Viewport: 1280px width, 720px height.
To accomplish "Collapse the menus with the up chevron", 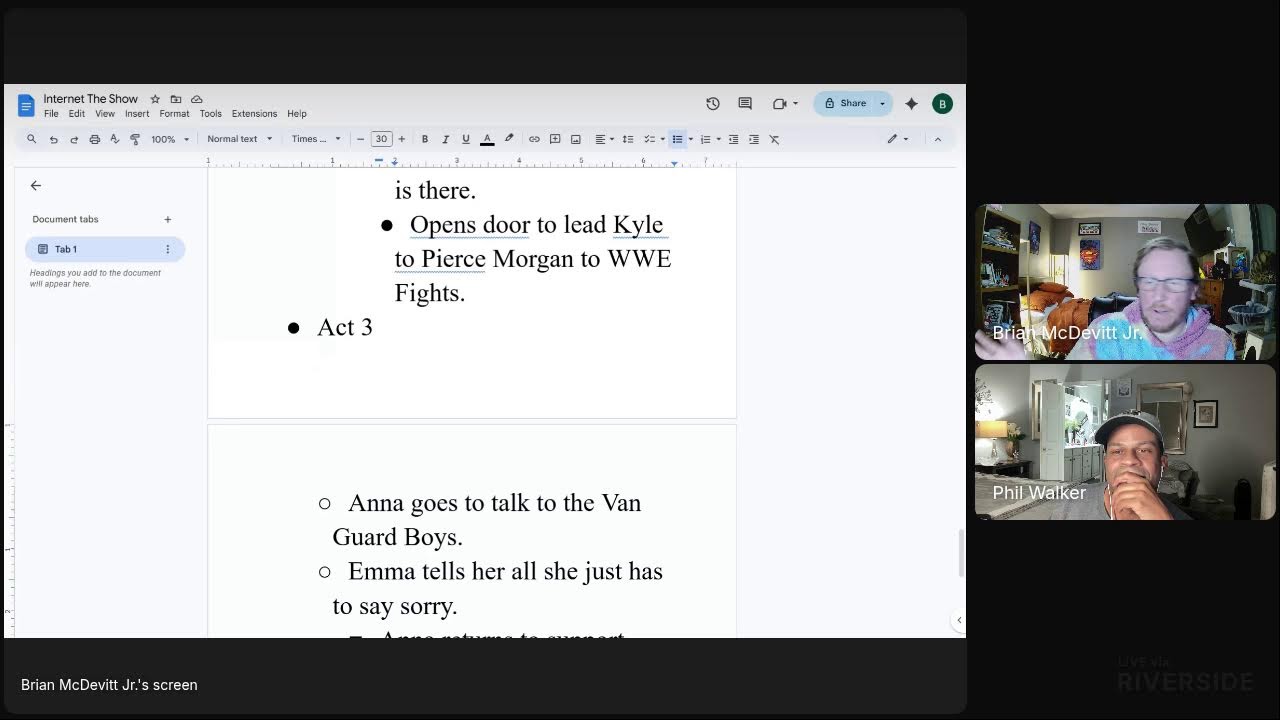I will click(938, 139).
